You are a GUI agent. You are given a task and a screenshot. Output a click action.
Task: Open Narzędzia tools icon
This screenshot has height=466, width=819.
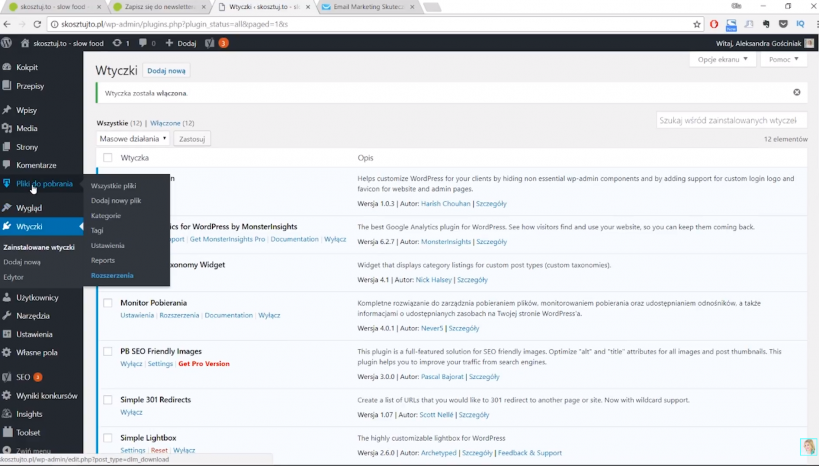coord(7,316)
